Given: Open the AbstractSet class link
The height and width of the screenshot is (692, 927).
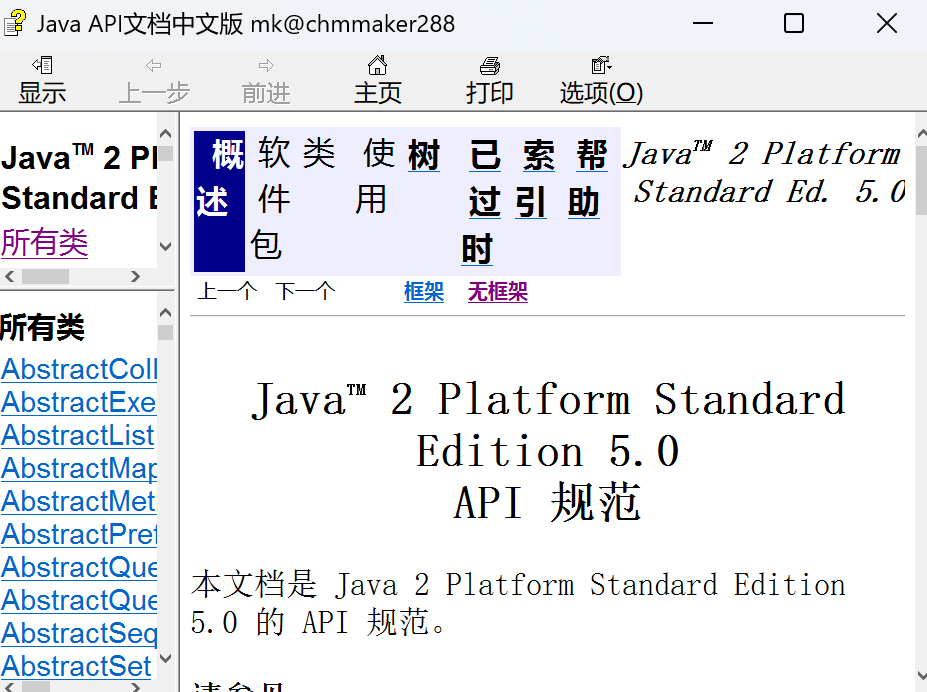Looking at the screenshot, I should tap(76, 667).
